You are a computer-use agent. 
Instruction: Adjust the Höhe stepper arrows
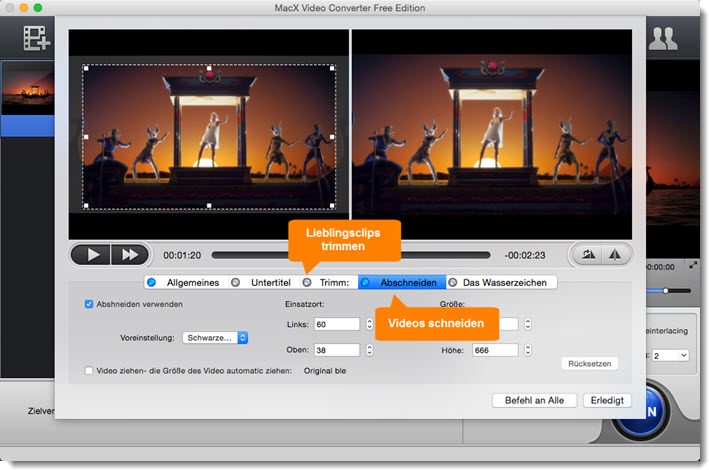click(x=528, y=350)
